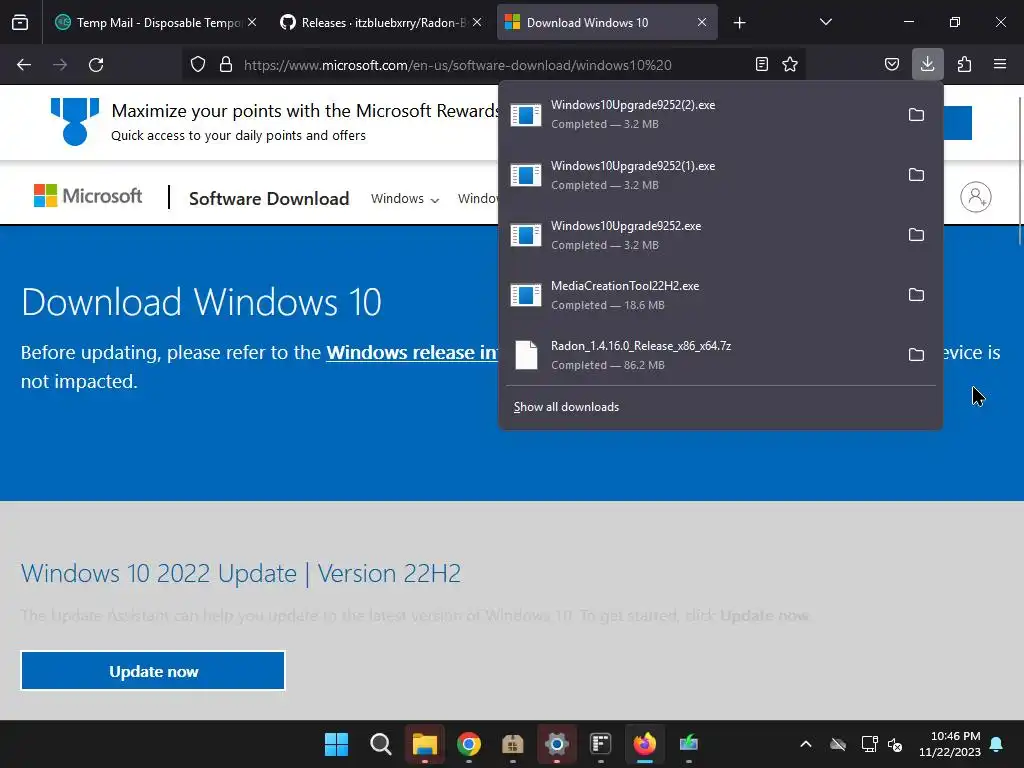Open the site security padlock
This screenshot has width=1024, height=768.
click(226, 65)
